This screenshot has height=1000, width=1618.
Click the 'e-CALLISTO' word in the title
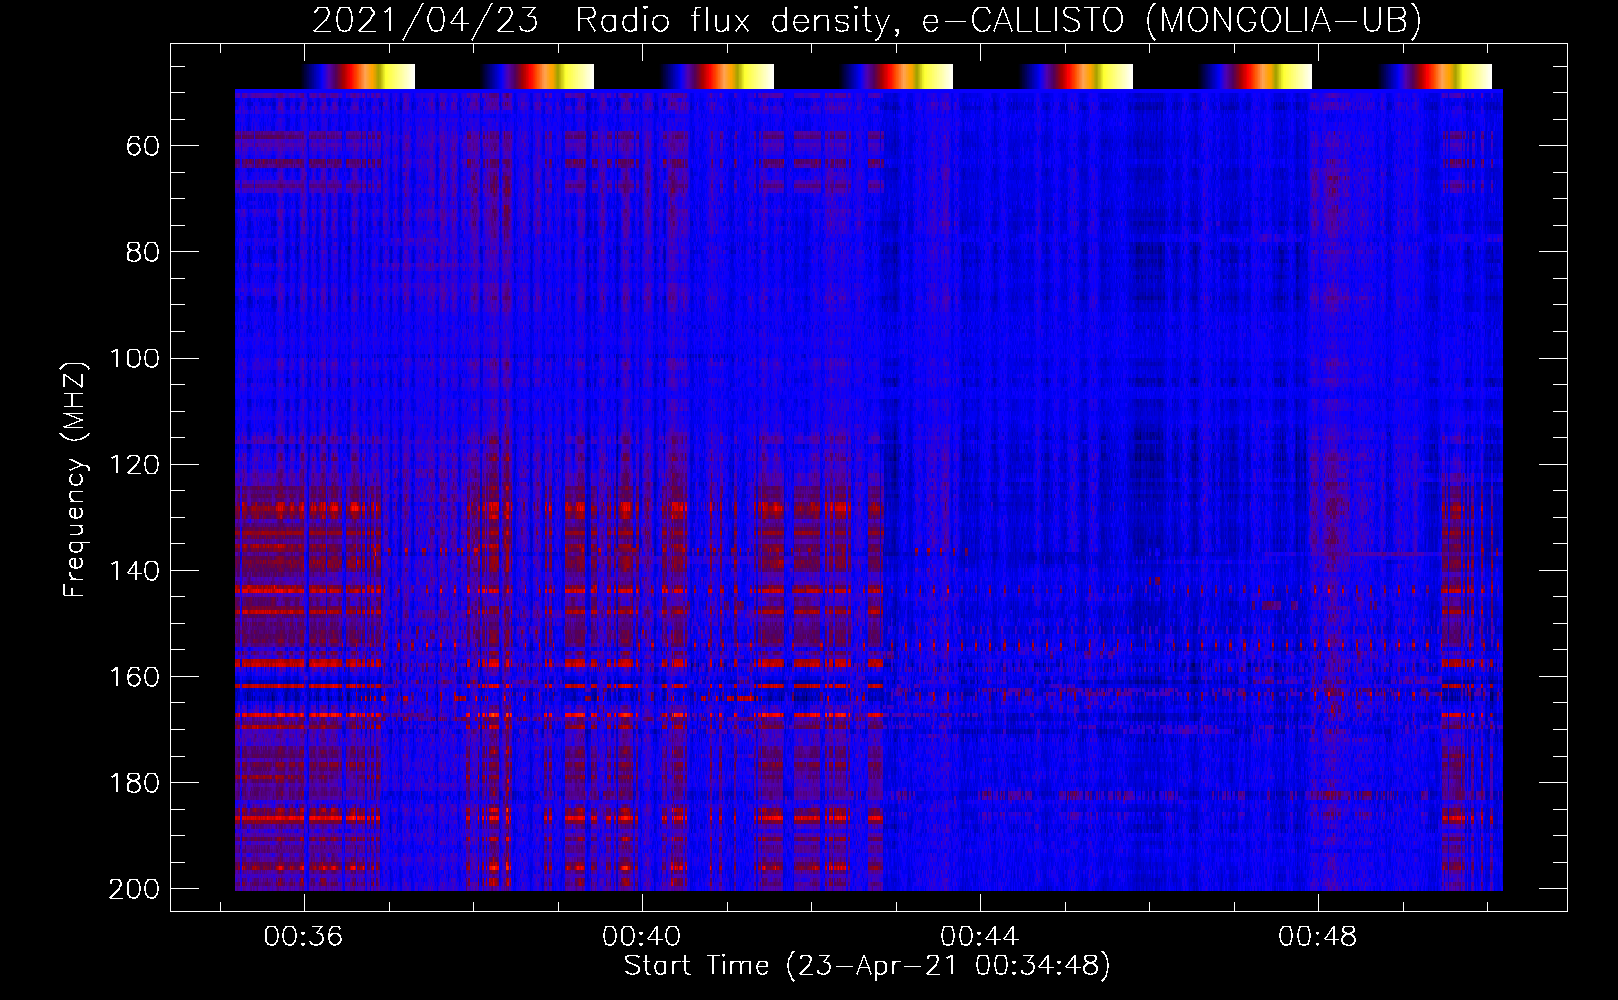click(x=1023, y=21)
